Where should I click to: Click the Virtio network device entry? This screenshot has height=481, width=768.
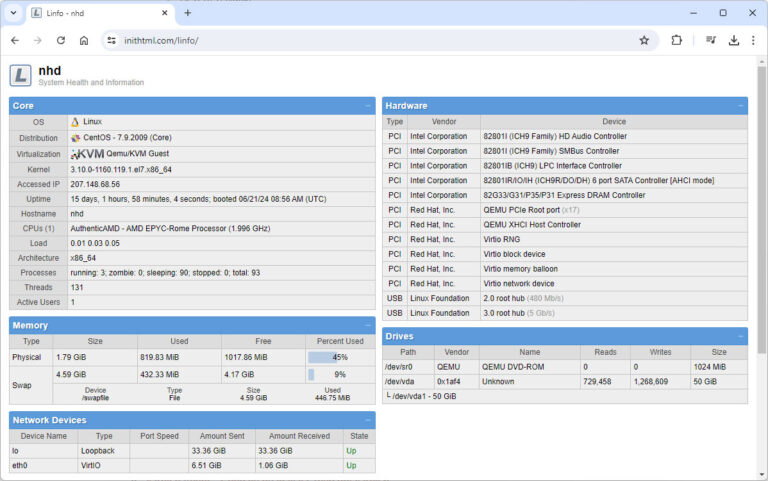pos(519,283)
